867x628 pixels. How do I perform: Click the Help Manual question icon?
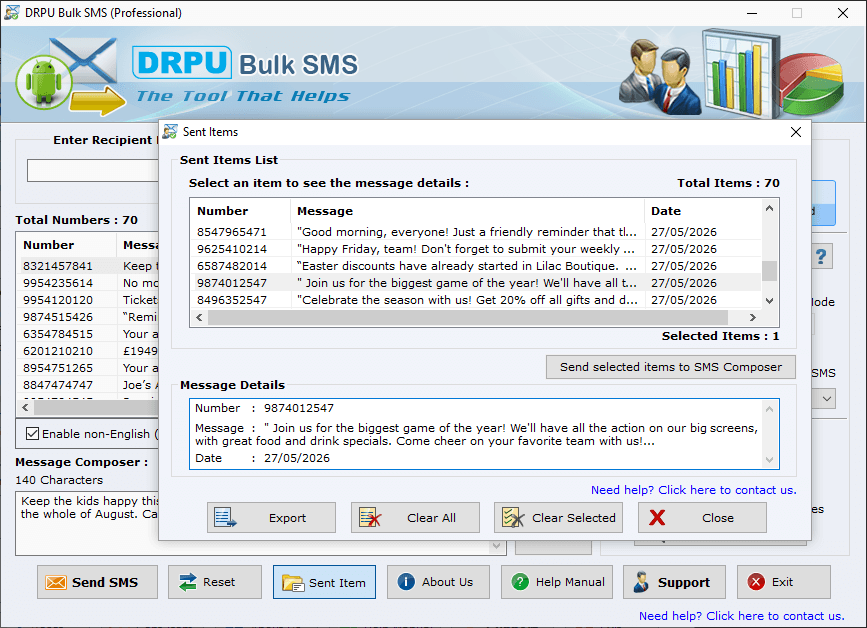pos(520,582)
